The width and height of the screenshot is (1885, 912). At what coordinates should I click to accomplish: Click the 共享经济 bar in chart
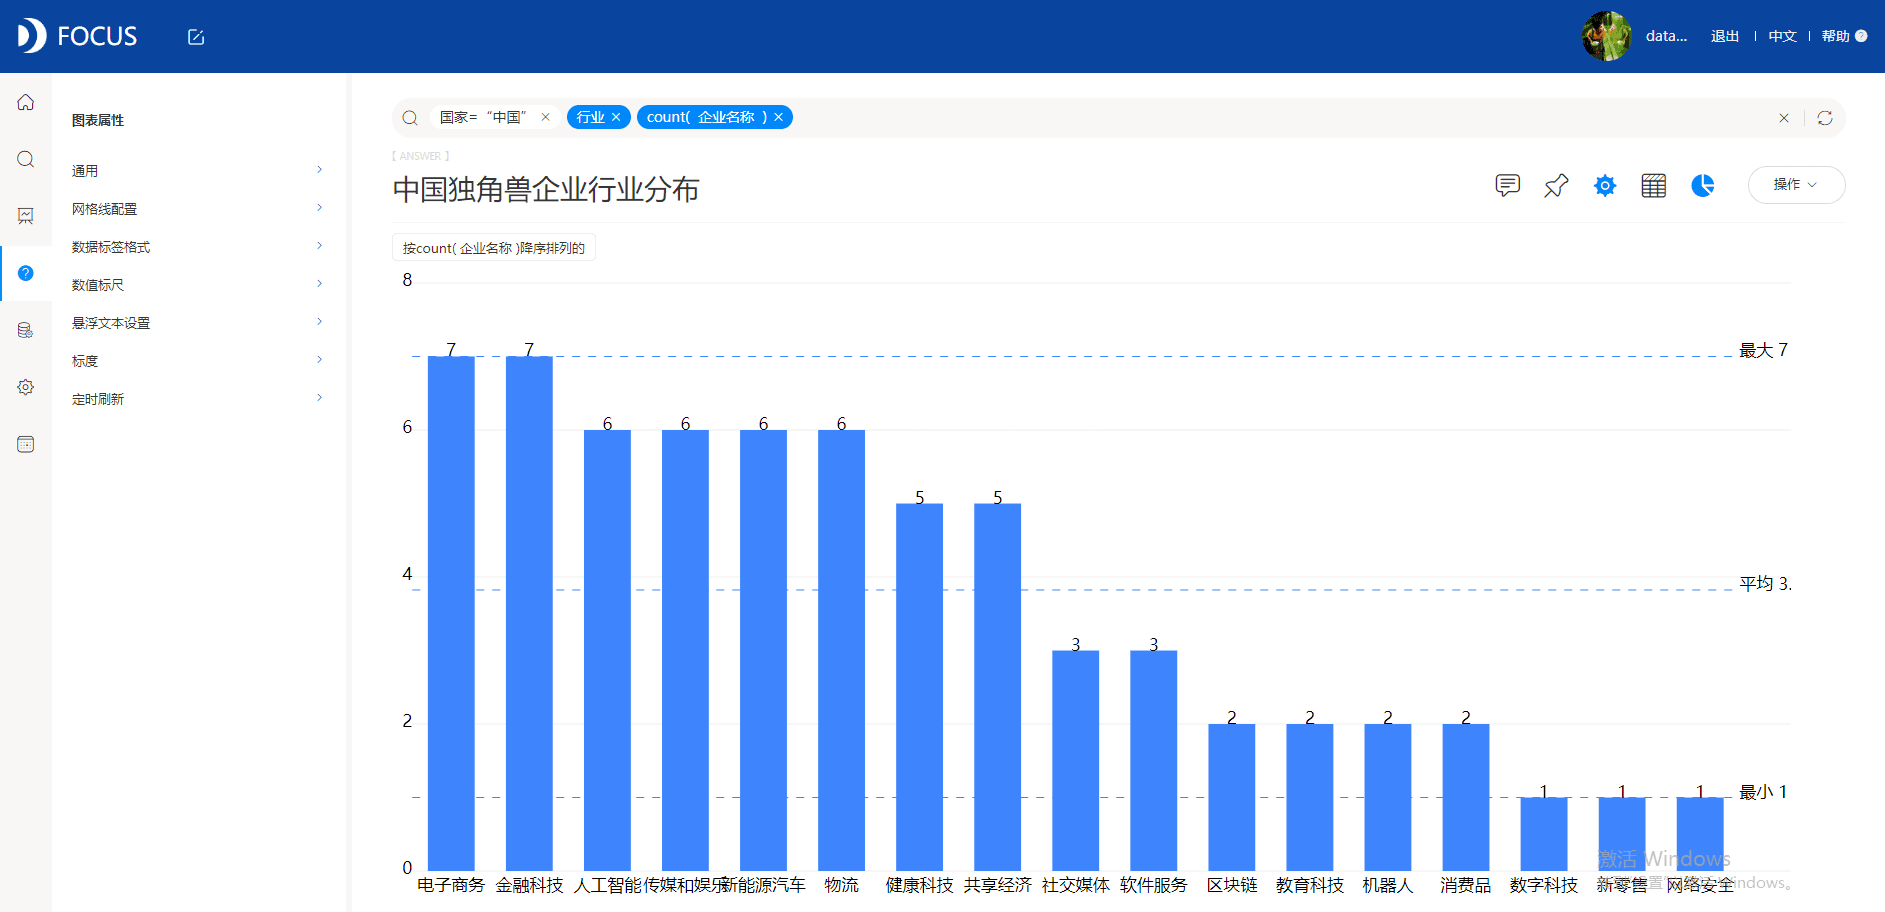click(x=997, y=687)
